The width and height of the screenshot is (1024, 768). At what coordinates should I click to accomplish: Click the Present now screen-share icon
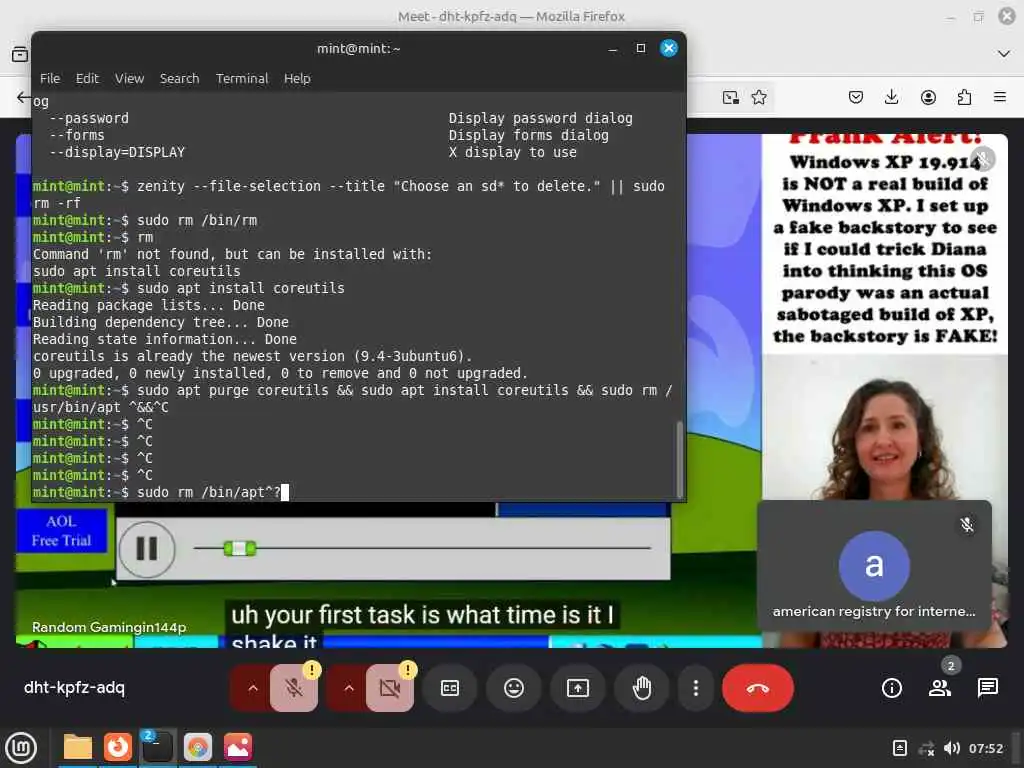click(578, 688)
